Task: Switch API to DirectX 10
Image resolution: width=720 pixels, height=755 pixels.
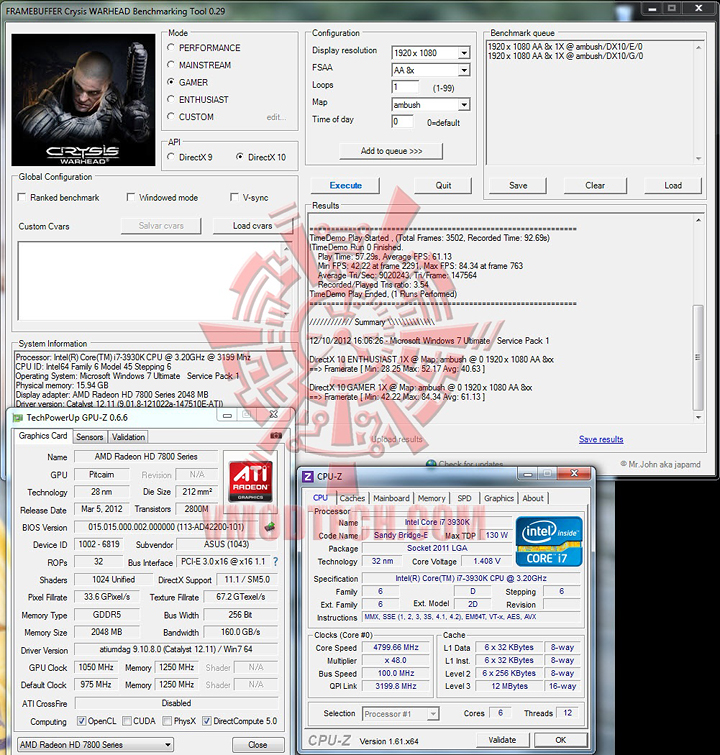Action: tap(239, 157)
